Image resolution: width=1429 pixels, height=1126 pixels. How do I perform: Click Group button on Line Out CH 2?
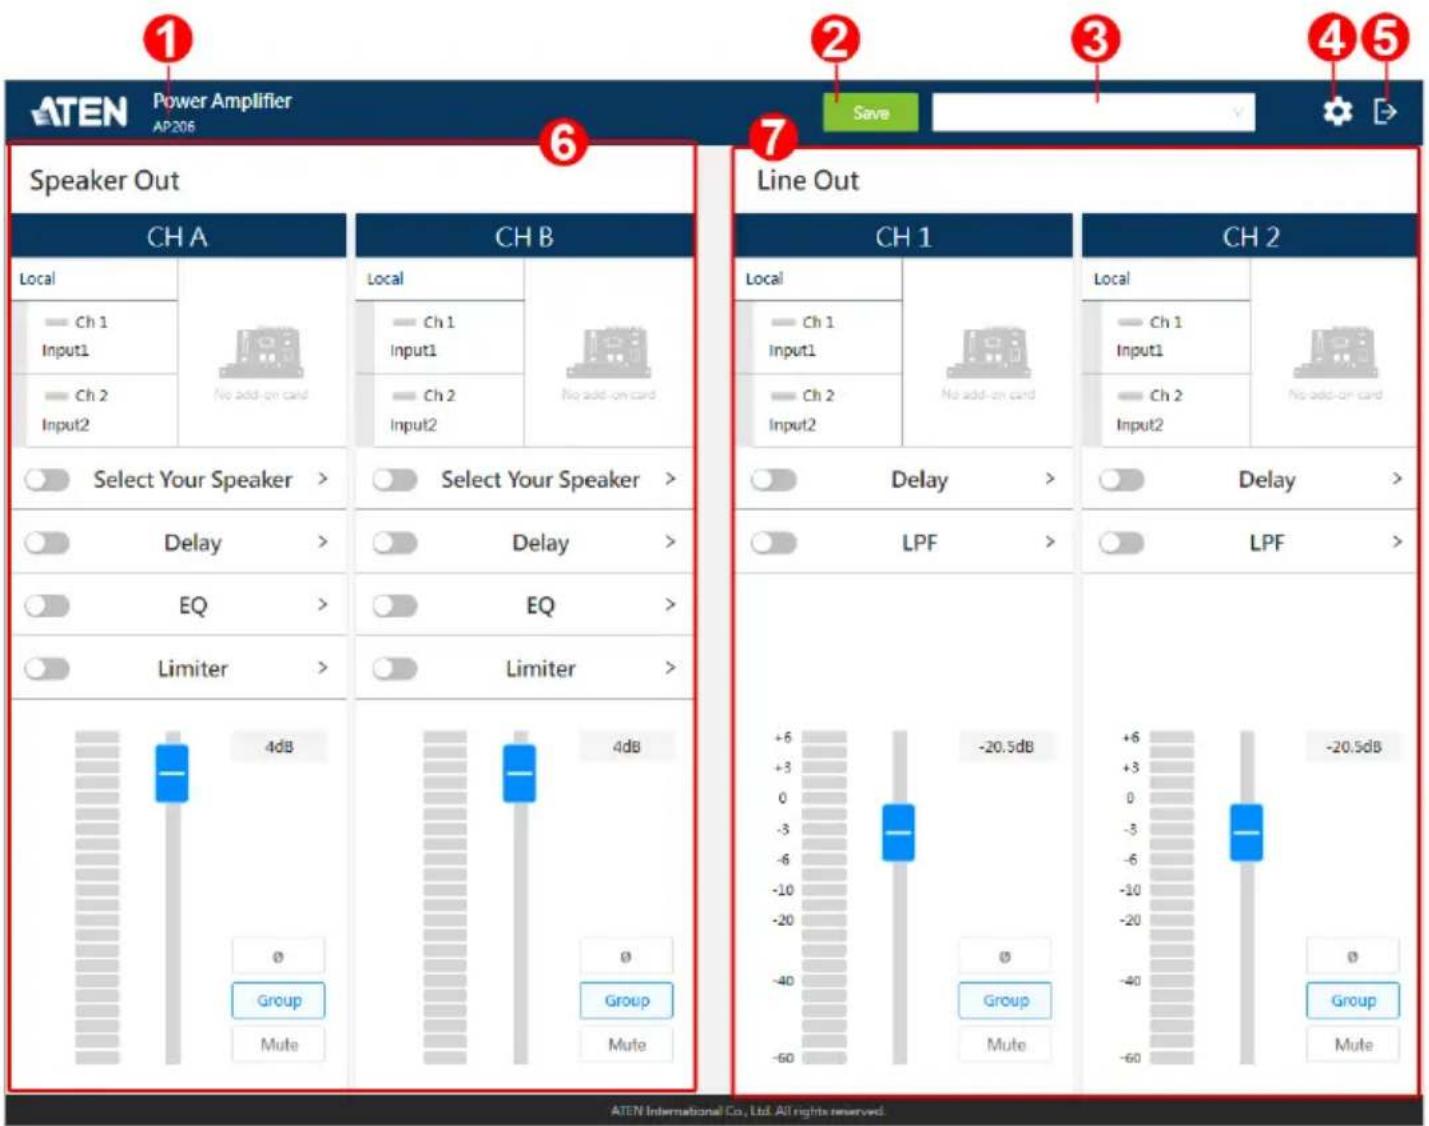pyautogui.click(x=1352, y=1000)
